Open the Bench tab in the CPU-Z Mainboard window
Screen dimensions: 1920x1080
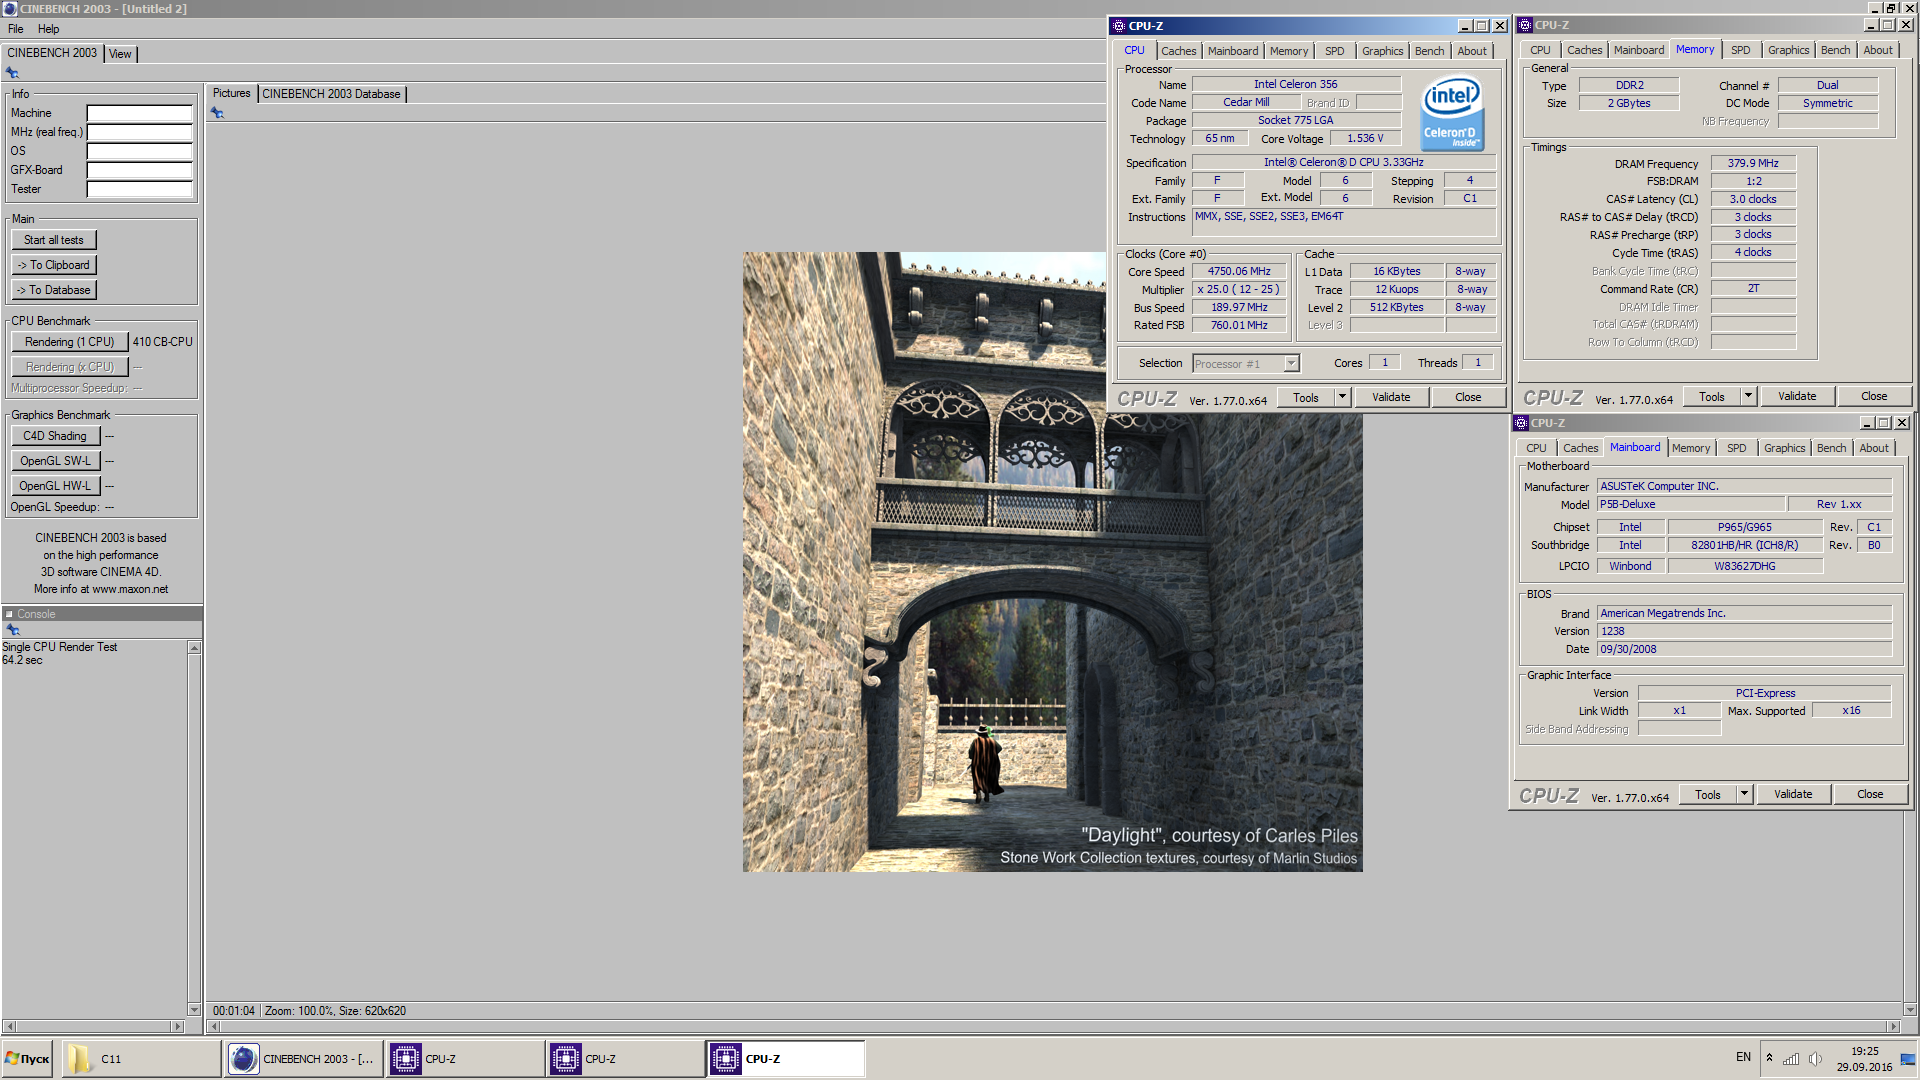[x=1831, y=448]
